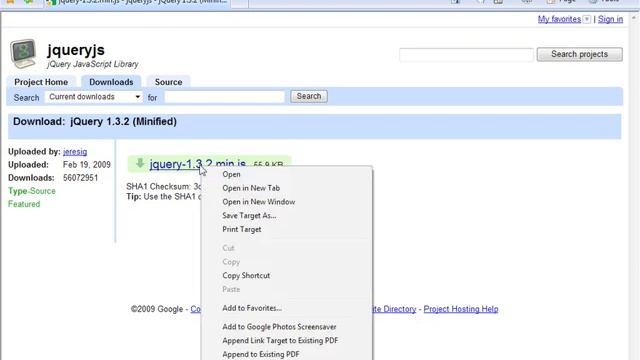Expand the Current downloads combo box
Image resolution: width=640 pixels, height=360 pixels.
tap(93, 97)
